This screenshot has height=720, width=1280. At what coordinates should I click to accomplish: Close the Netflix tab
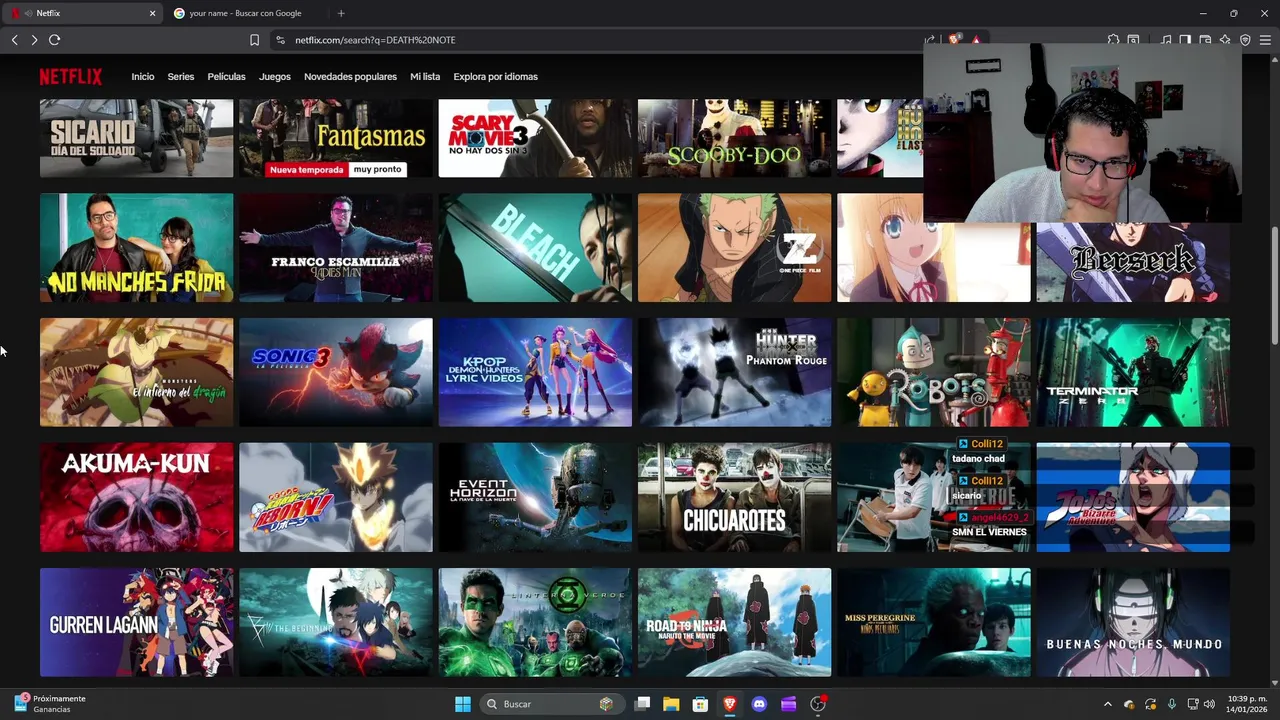click(152, 13)
